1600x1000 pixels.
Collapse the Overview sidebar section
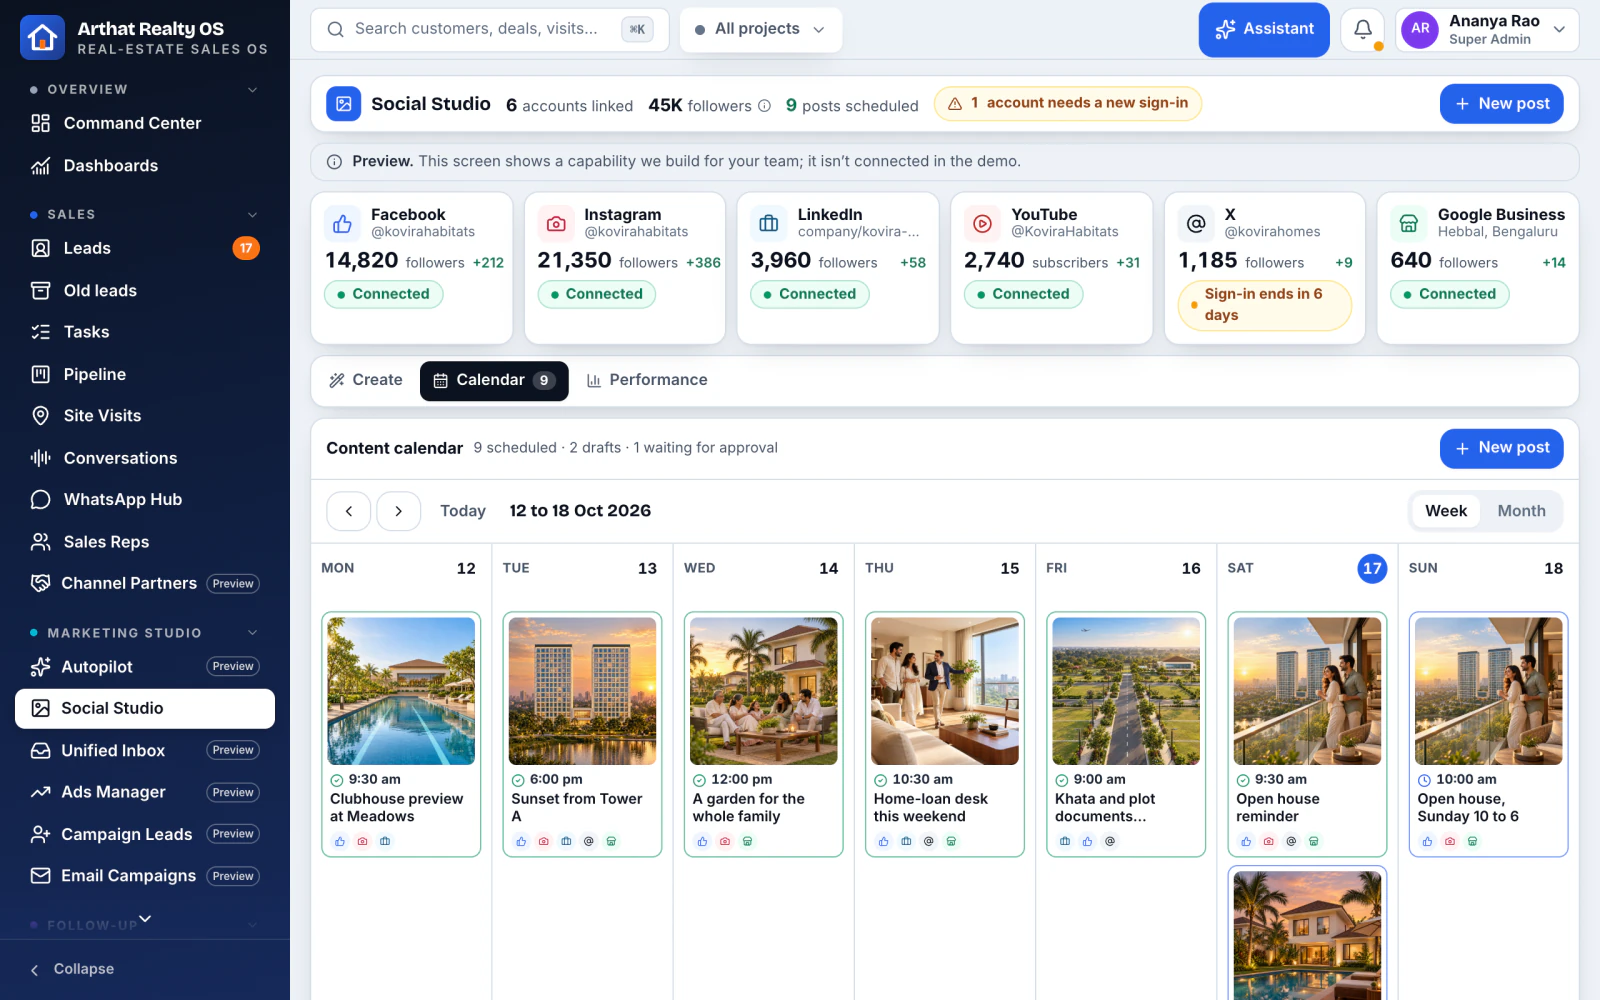pyautogui.click(x=253, y=89)
